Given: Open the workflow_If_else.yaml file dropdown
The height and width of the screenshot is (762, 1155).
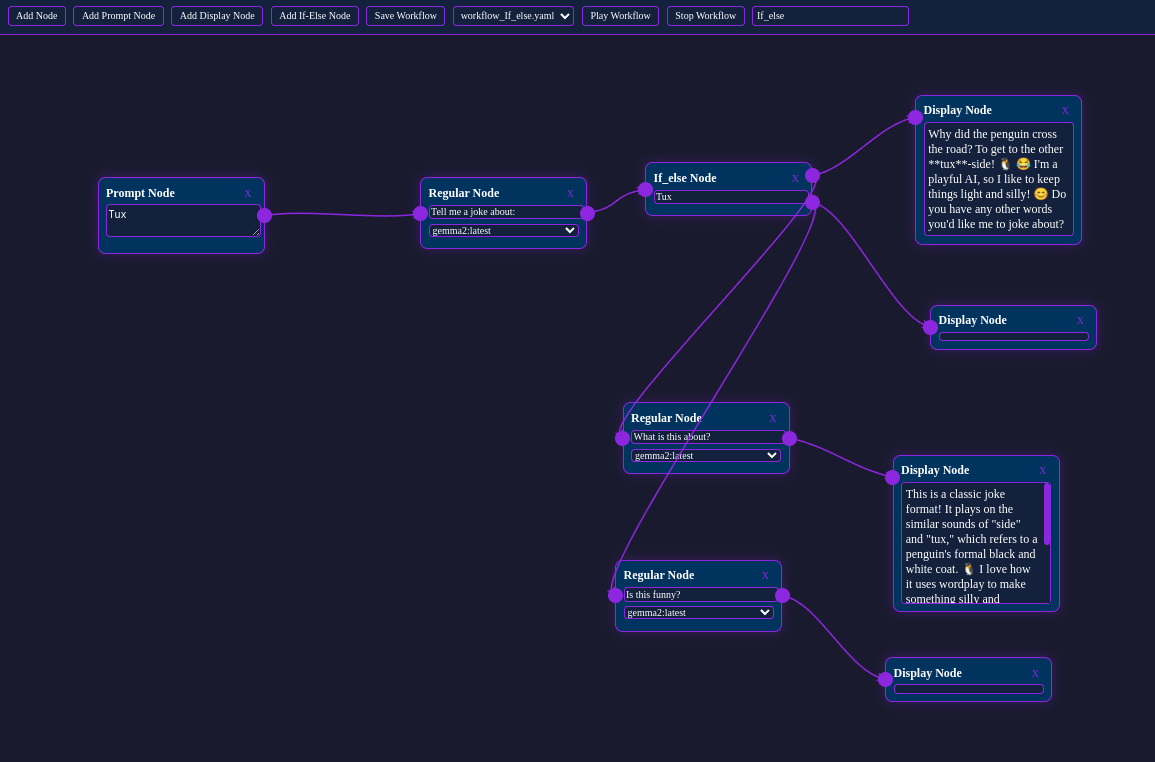Looking at the screenshot, I should click(x=513, y=15).
